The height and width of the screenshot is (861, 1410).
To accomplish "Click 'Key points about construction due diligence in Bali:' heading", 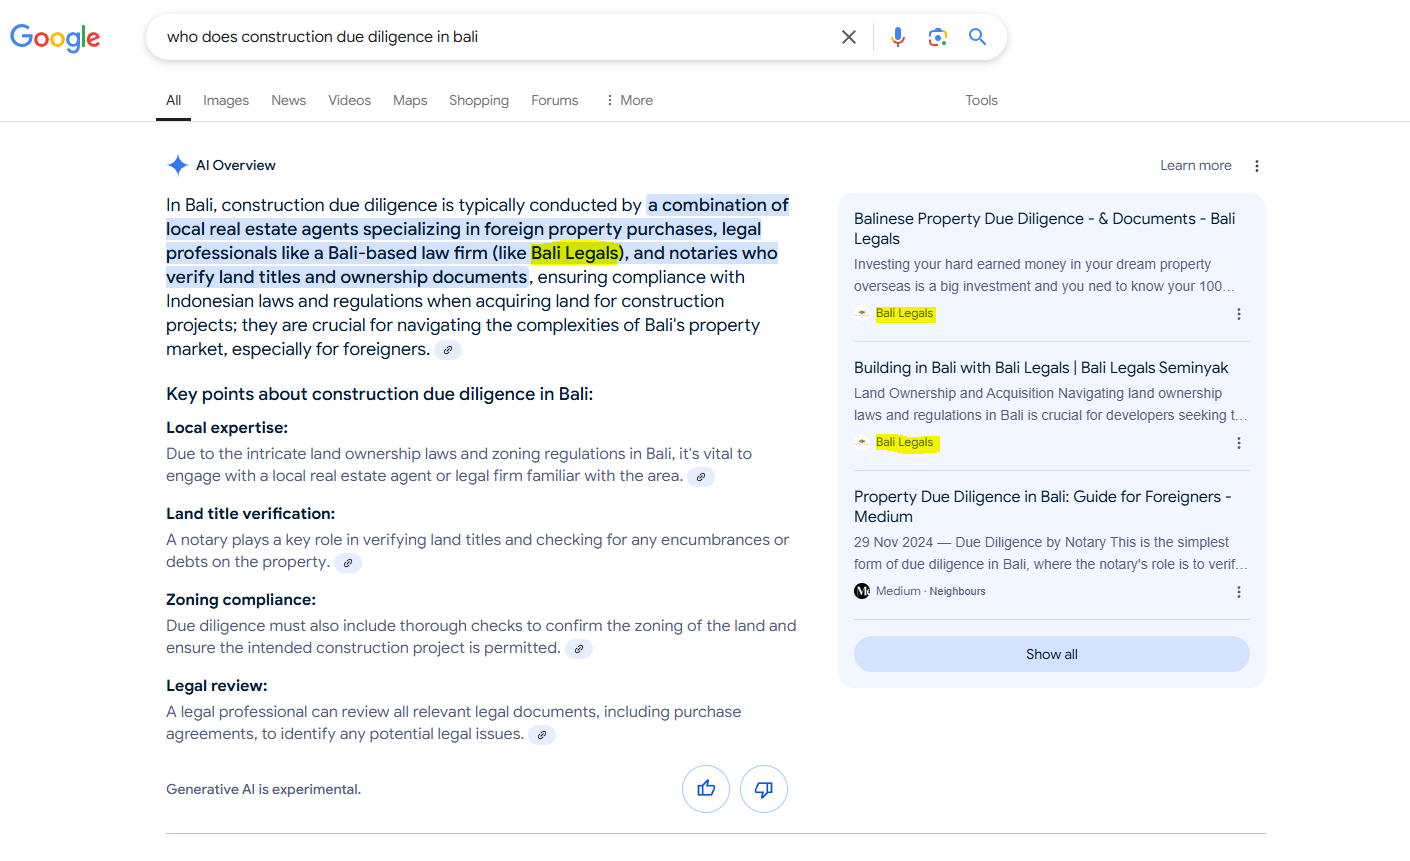I will 380,394.
